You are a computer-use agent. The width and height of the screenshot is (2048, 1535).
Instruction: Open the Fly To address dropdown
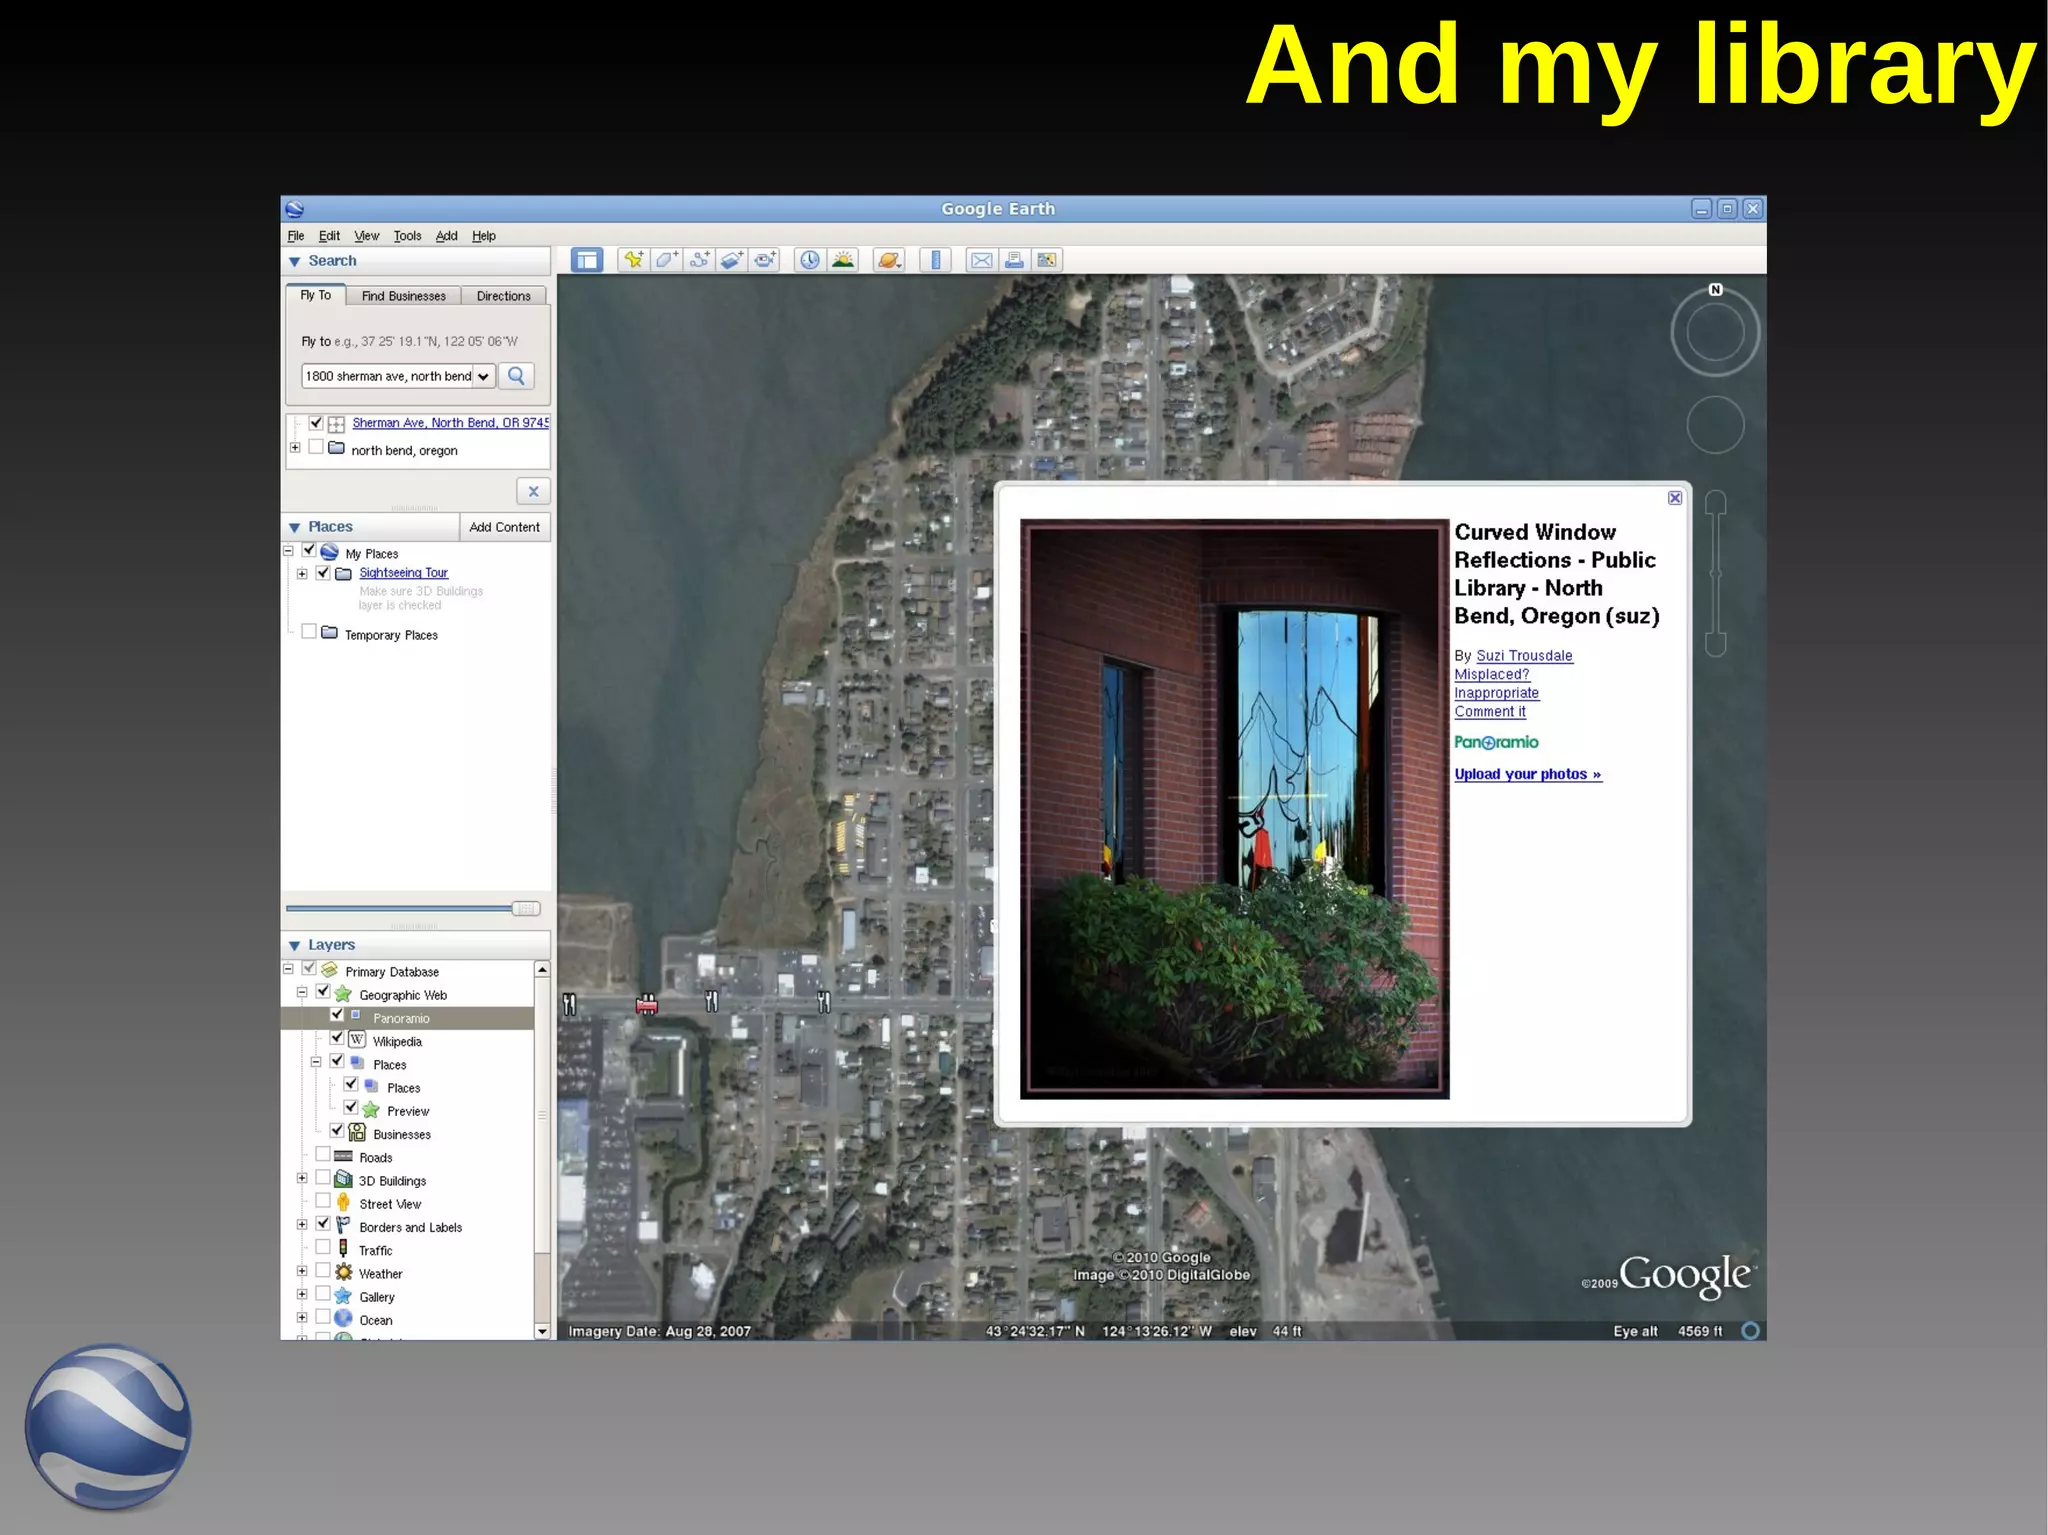483,377
